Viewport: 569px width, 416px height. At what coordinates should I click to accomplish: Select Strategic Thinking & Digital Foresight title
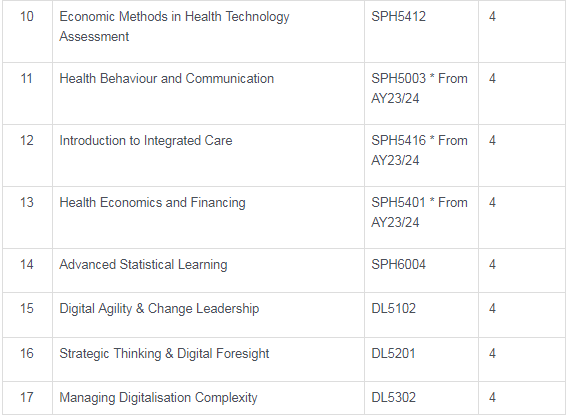pos(164,354)
